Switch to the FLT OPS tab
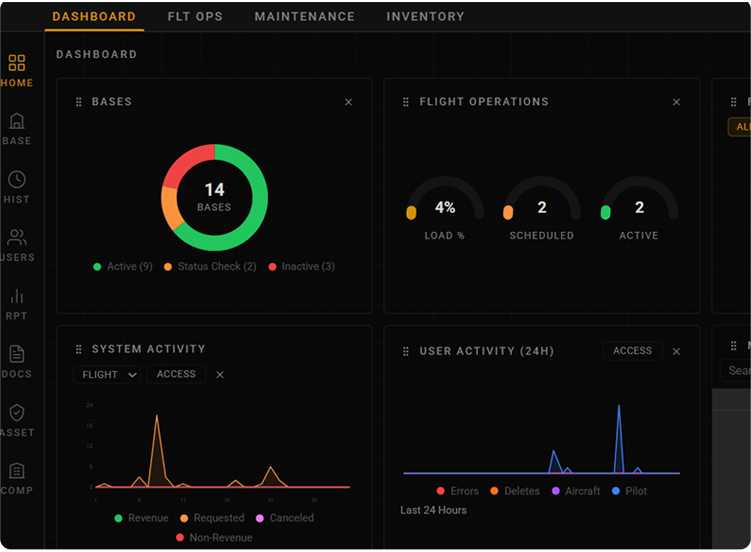This screenshot has width=751, height=552. click(x=195, y=17)
